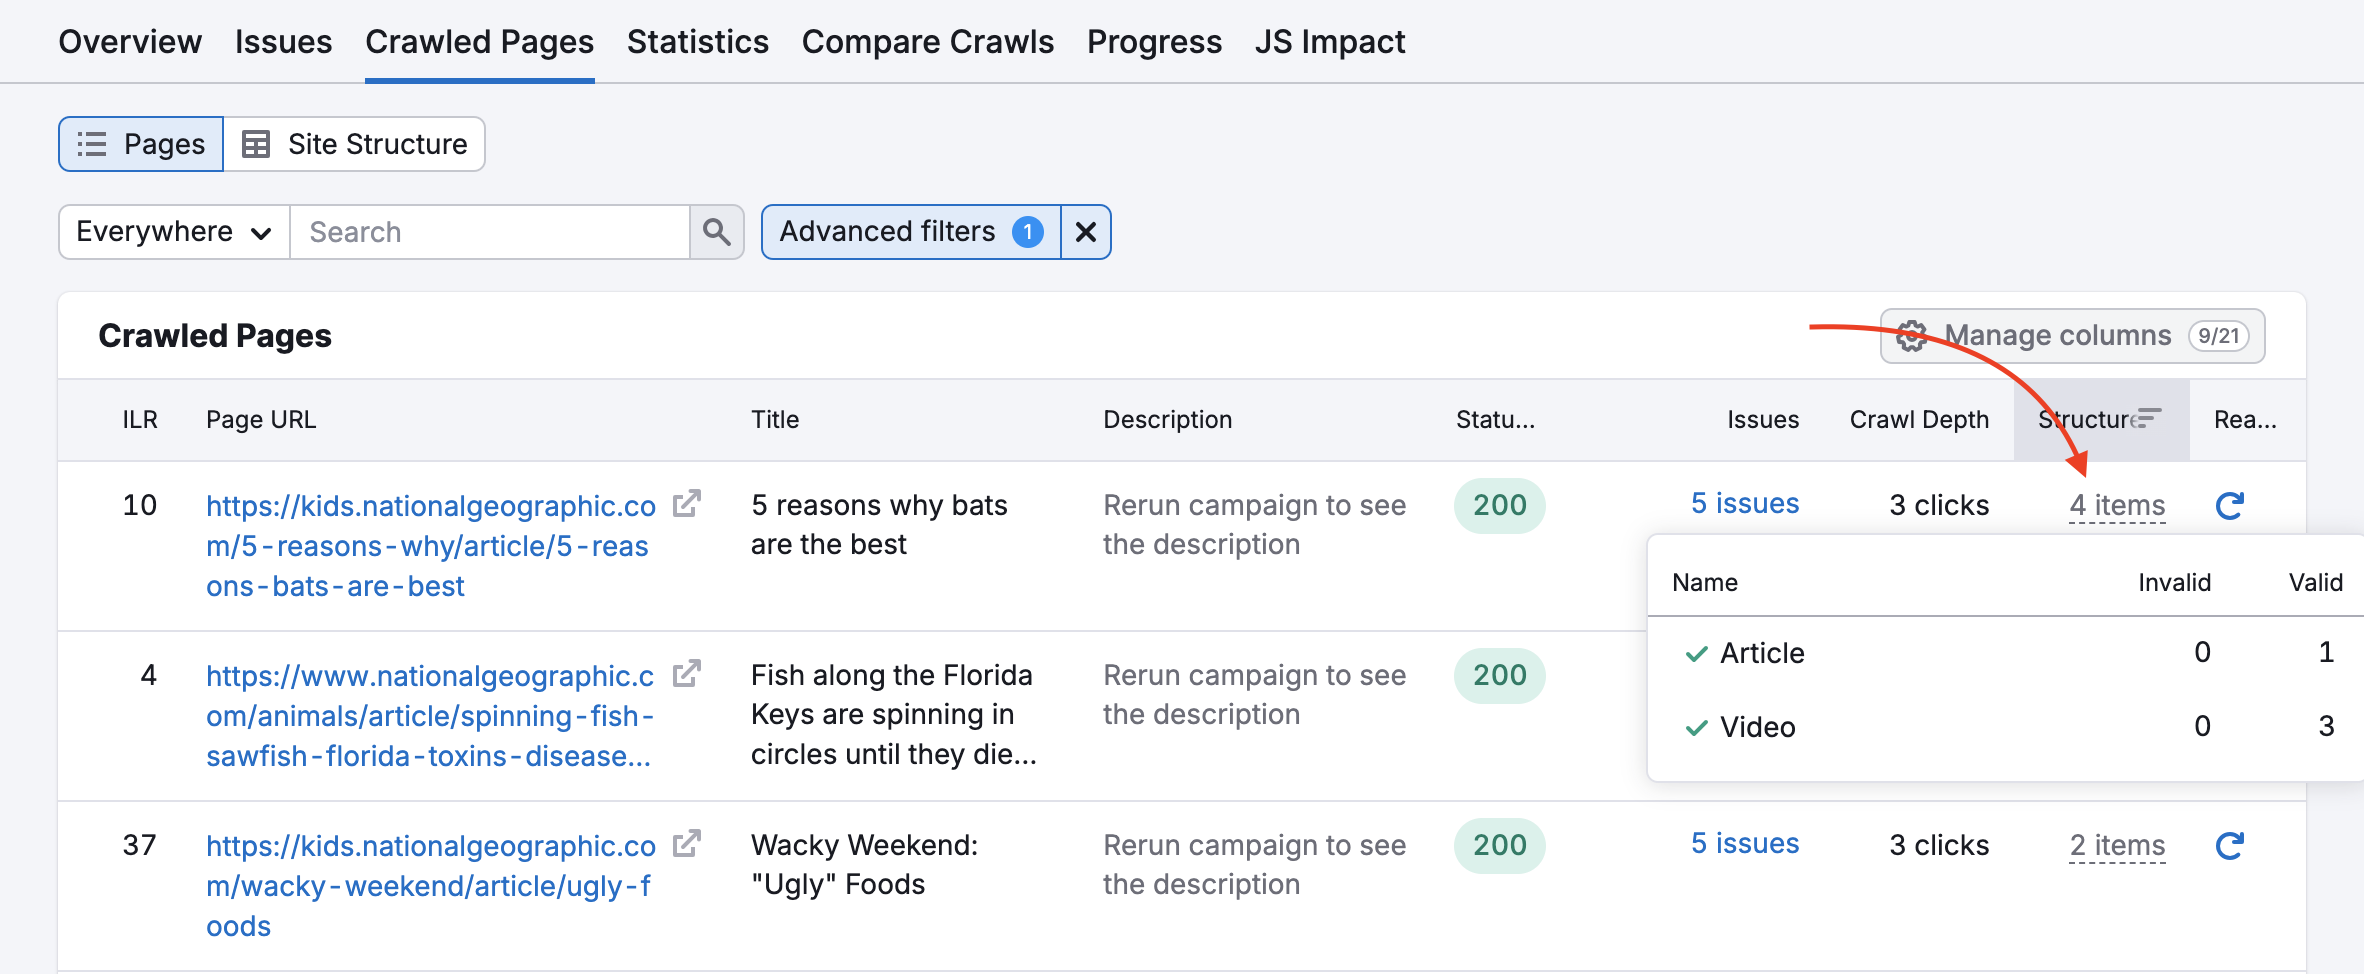Toggle the Pages view button
2364x974 pixels.
pyautogui.click(x=140, y=143)
